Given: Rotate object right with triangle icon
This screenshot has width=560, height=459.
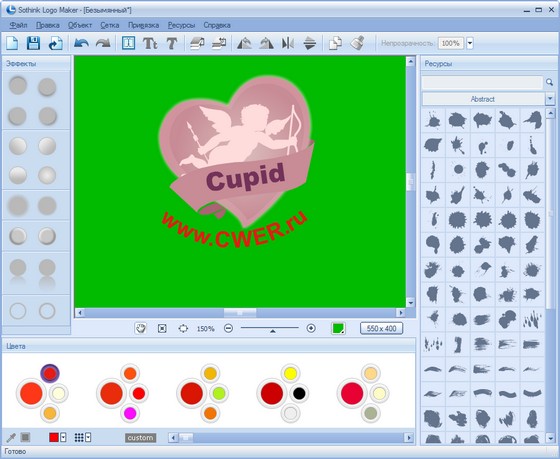Looking at the screenshot, I should point(266,43).
